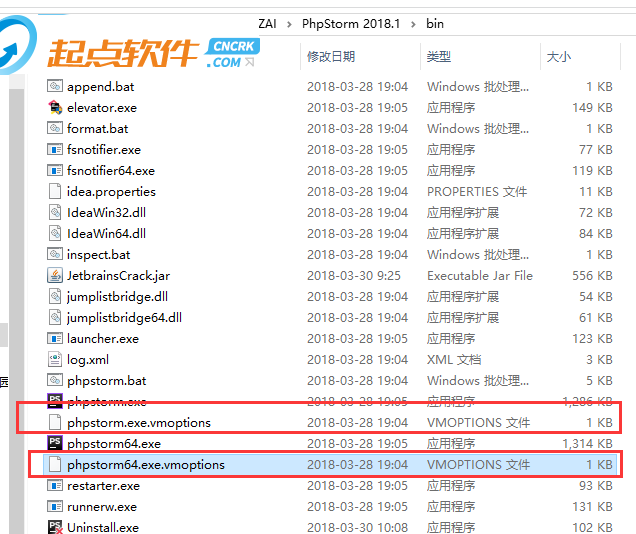
Task: Select file name log.xml
Action: tap(88, 360)
